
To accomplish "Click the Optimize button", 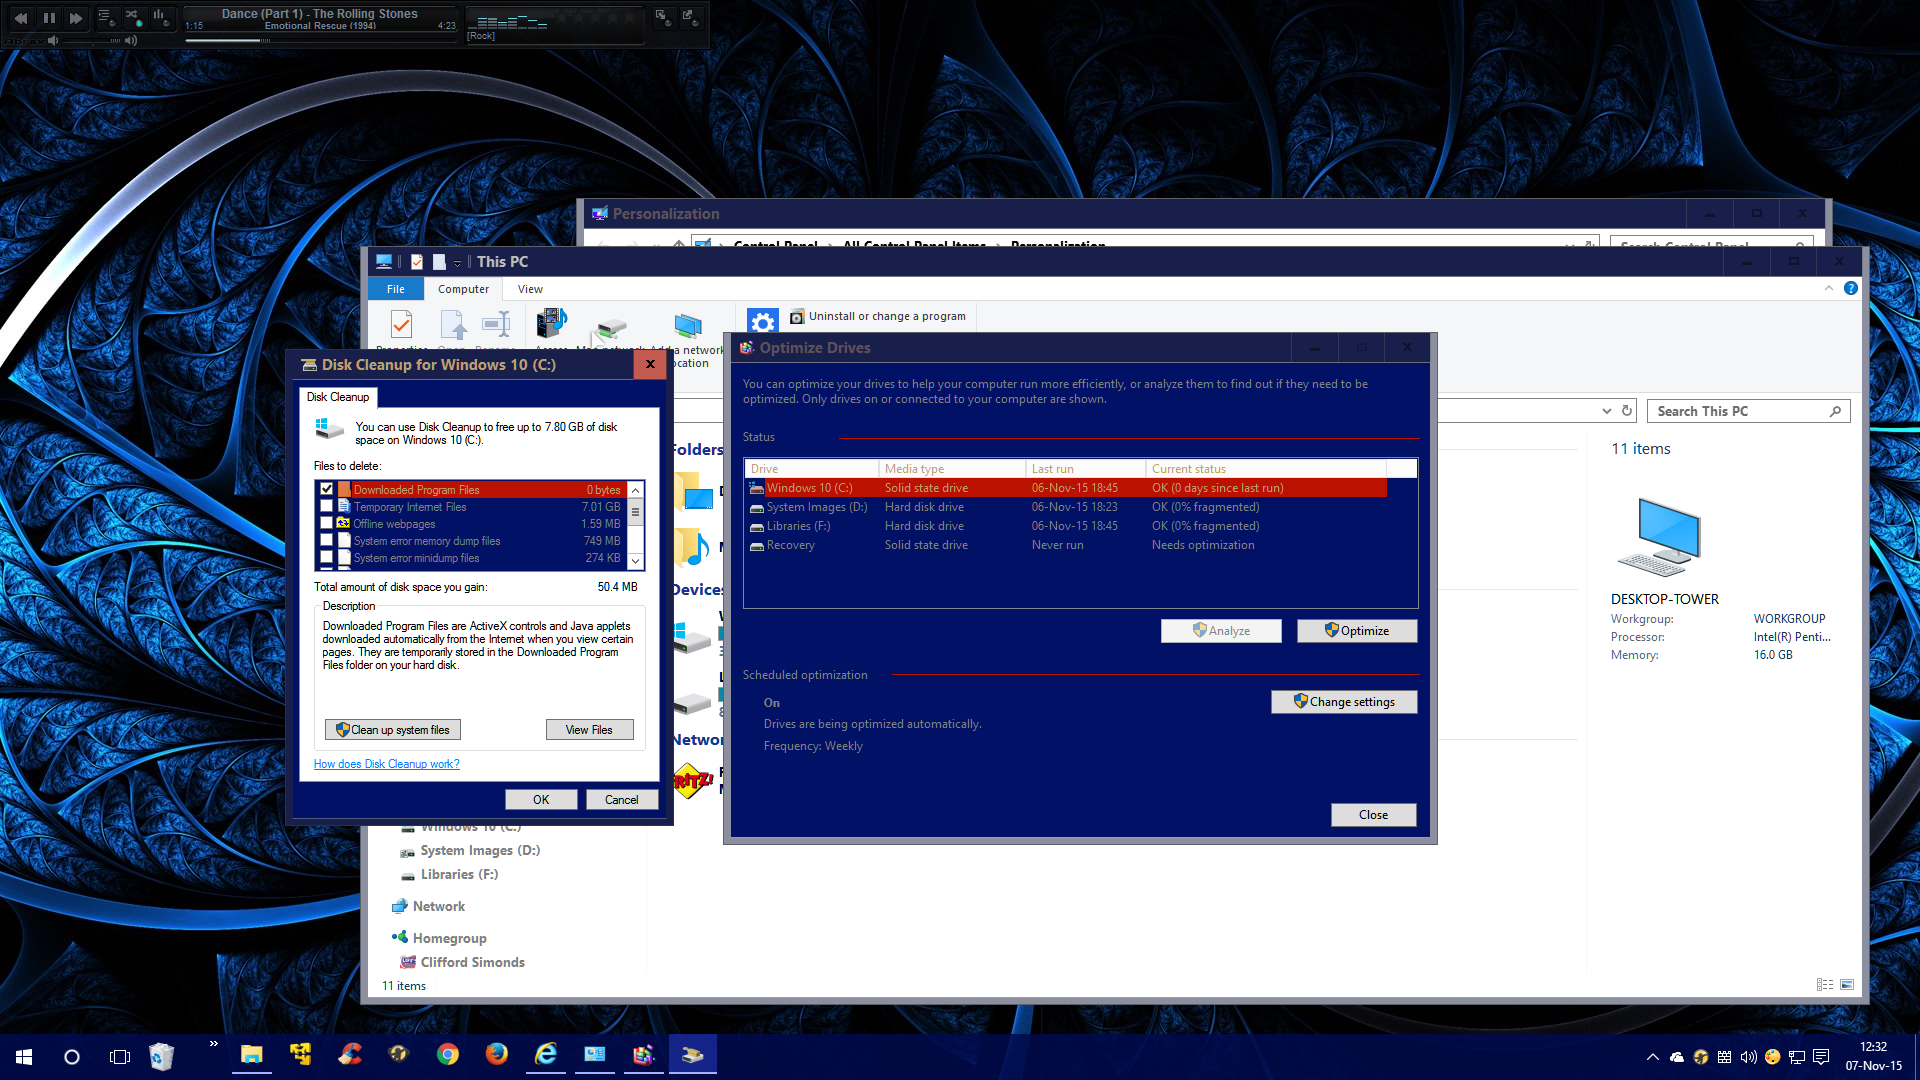I will click(x=1357, y=631).
